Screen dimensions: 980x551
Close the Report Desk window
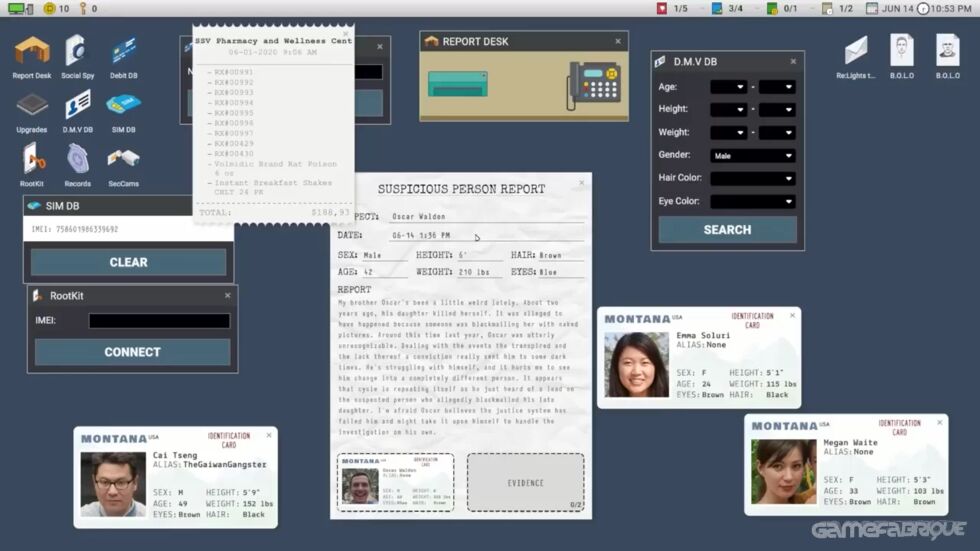tap(618, 41)
